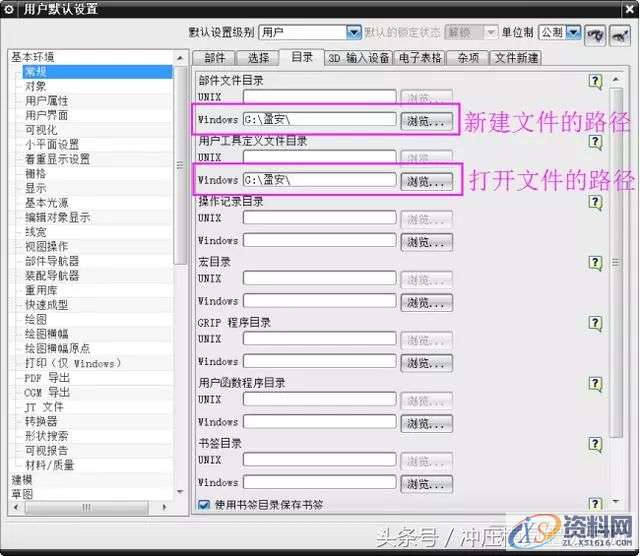The height and width of the screenshot is (556, 640).
Task: Collapse 基本环境 tree node
Action: tap(33, 57)
